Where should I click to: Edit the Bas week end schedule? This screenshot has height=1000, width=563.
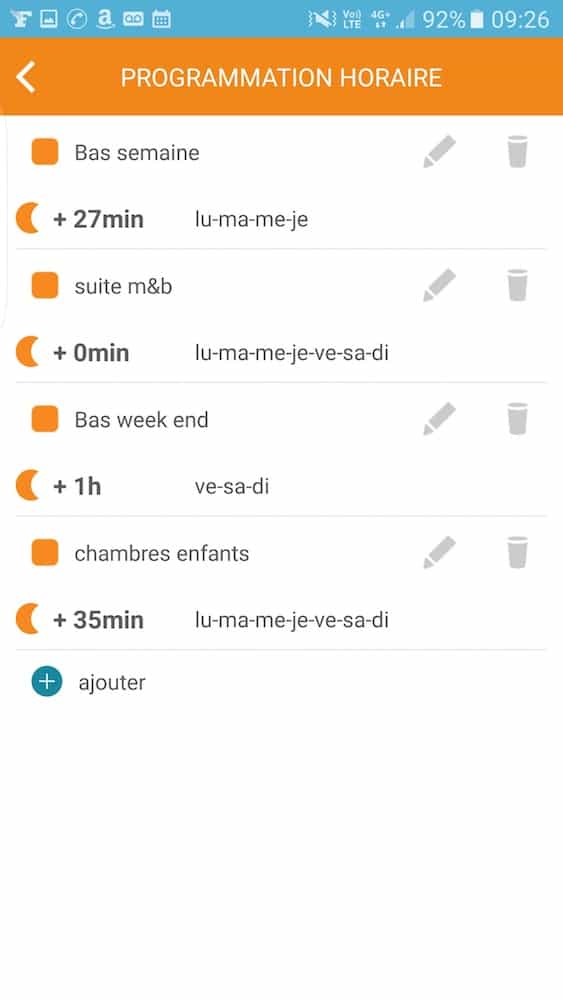(x=439, y=419)
